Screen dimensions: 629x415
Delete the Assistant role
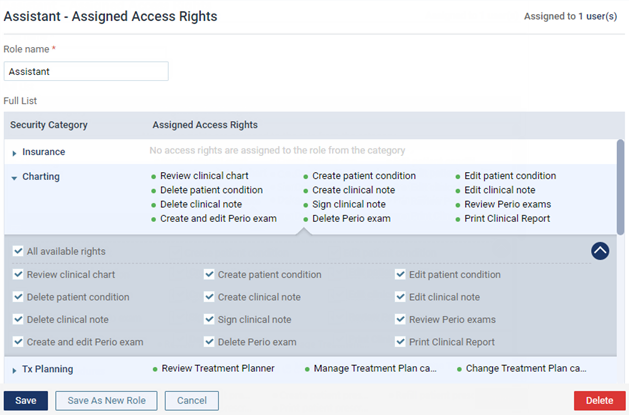[599, 401]
